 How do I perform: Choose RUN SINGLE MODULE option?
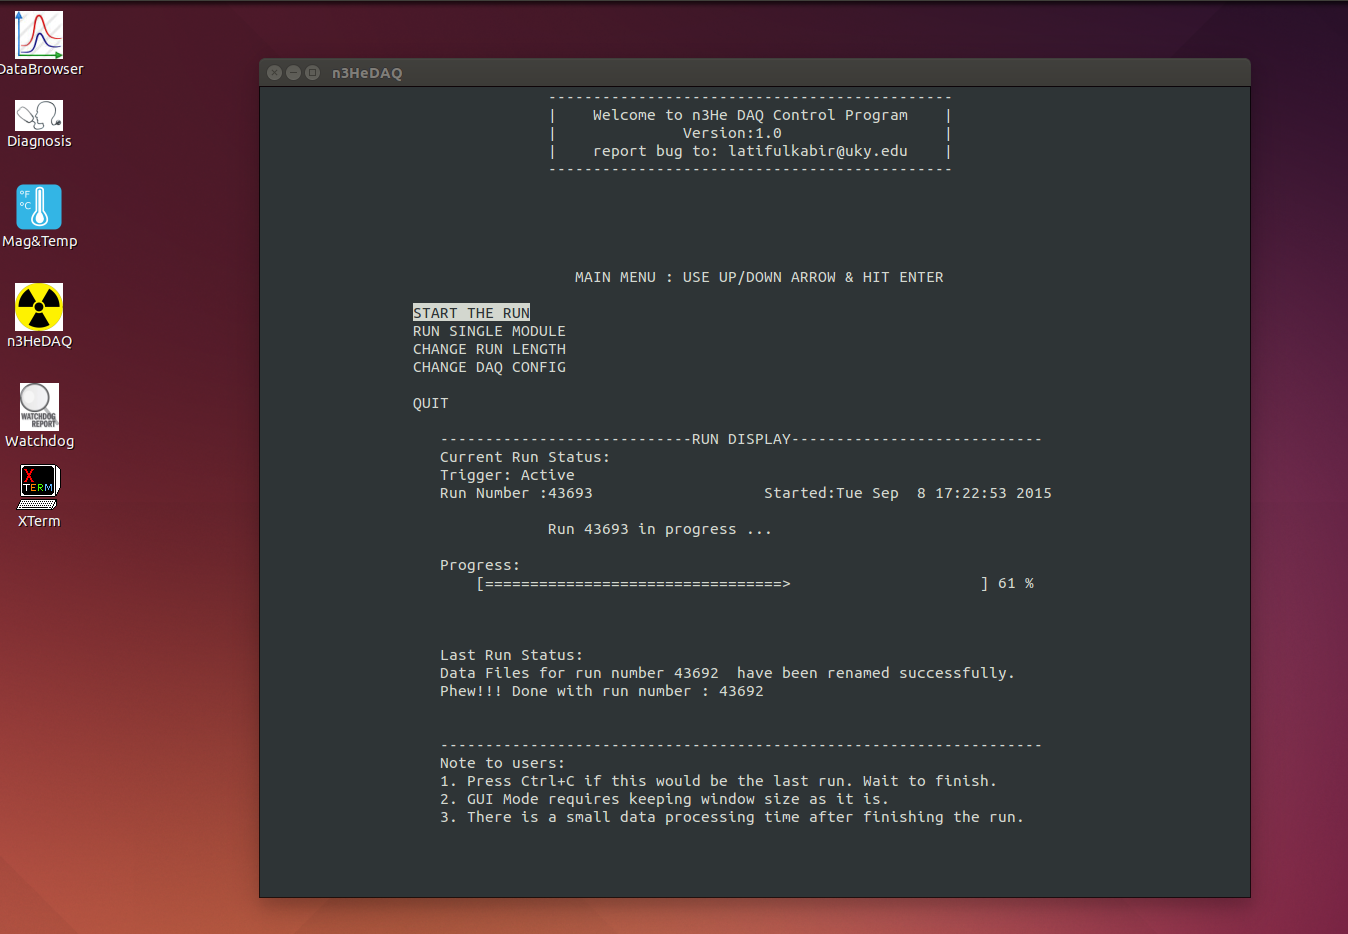click(x=489, y=331)
